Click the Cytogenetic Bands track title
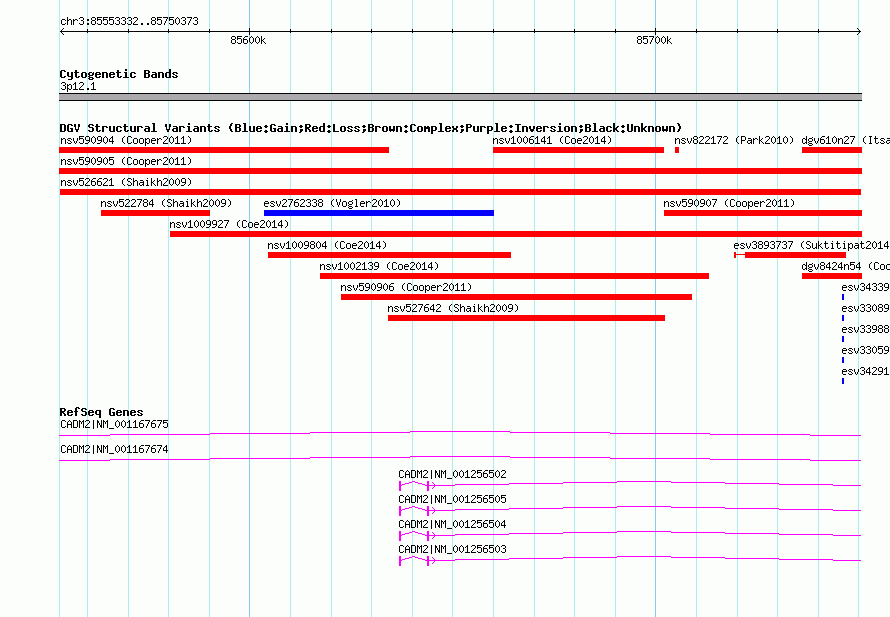The height and width of the screenshot is (617, 890). point(119,74)
